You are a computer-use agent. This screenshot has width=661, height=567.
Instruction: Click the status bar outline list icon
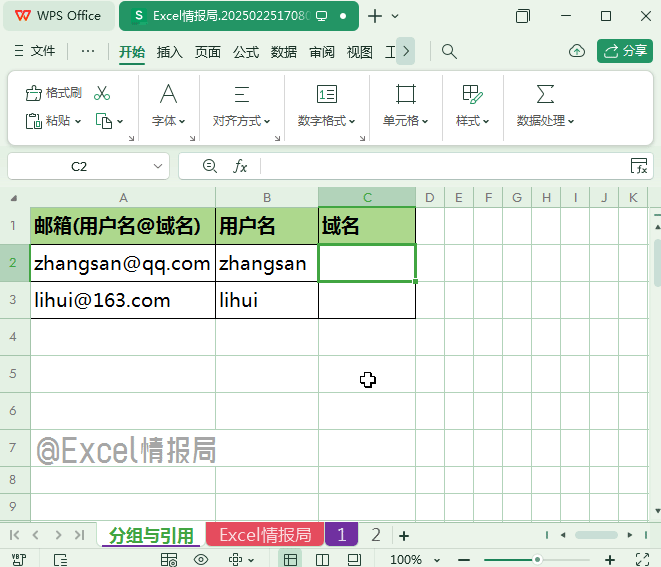coord(60,560)
